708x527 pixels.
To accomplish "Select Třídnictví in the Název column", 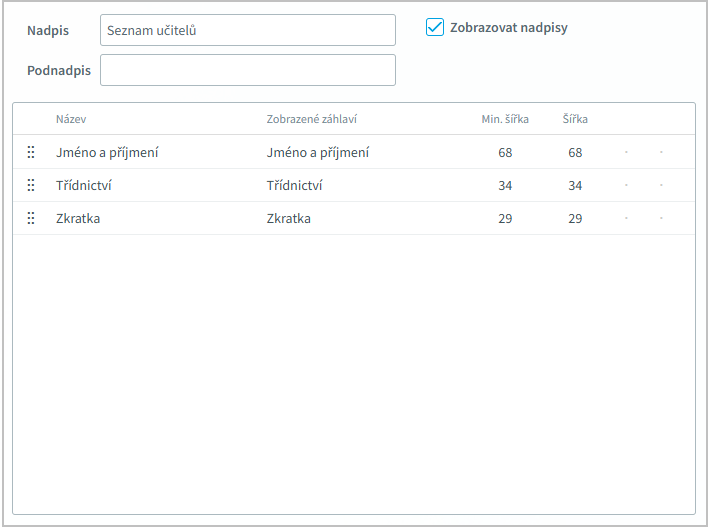I will (84, 186).
